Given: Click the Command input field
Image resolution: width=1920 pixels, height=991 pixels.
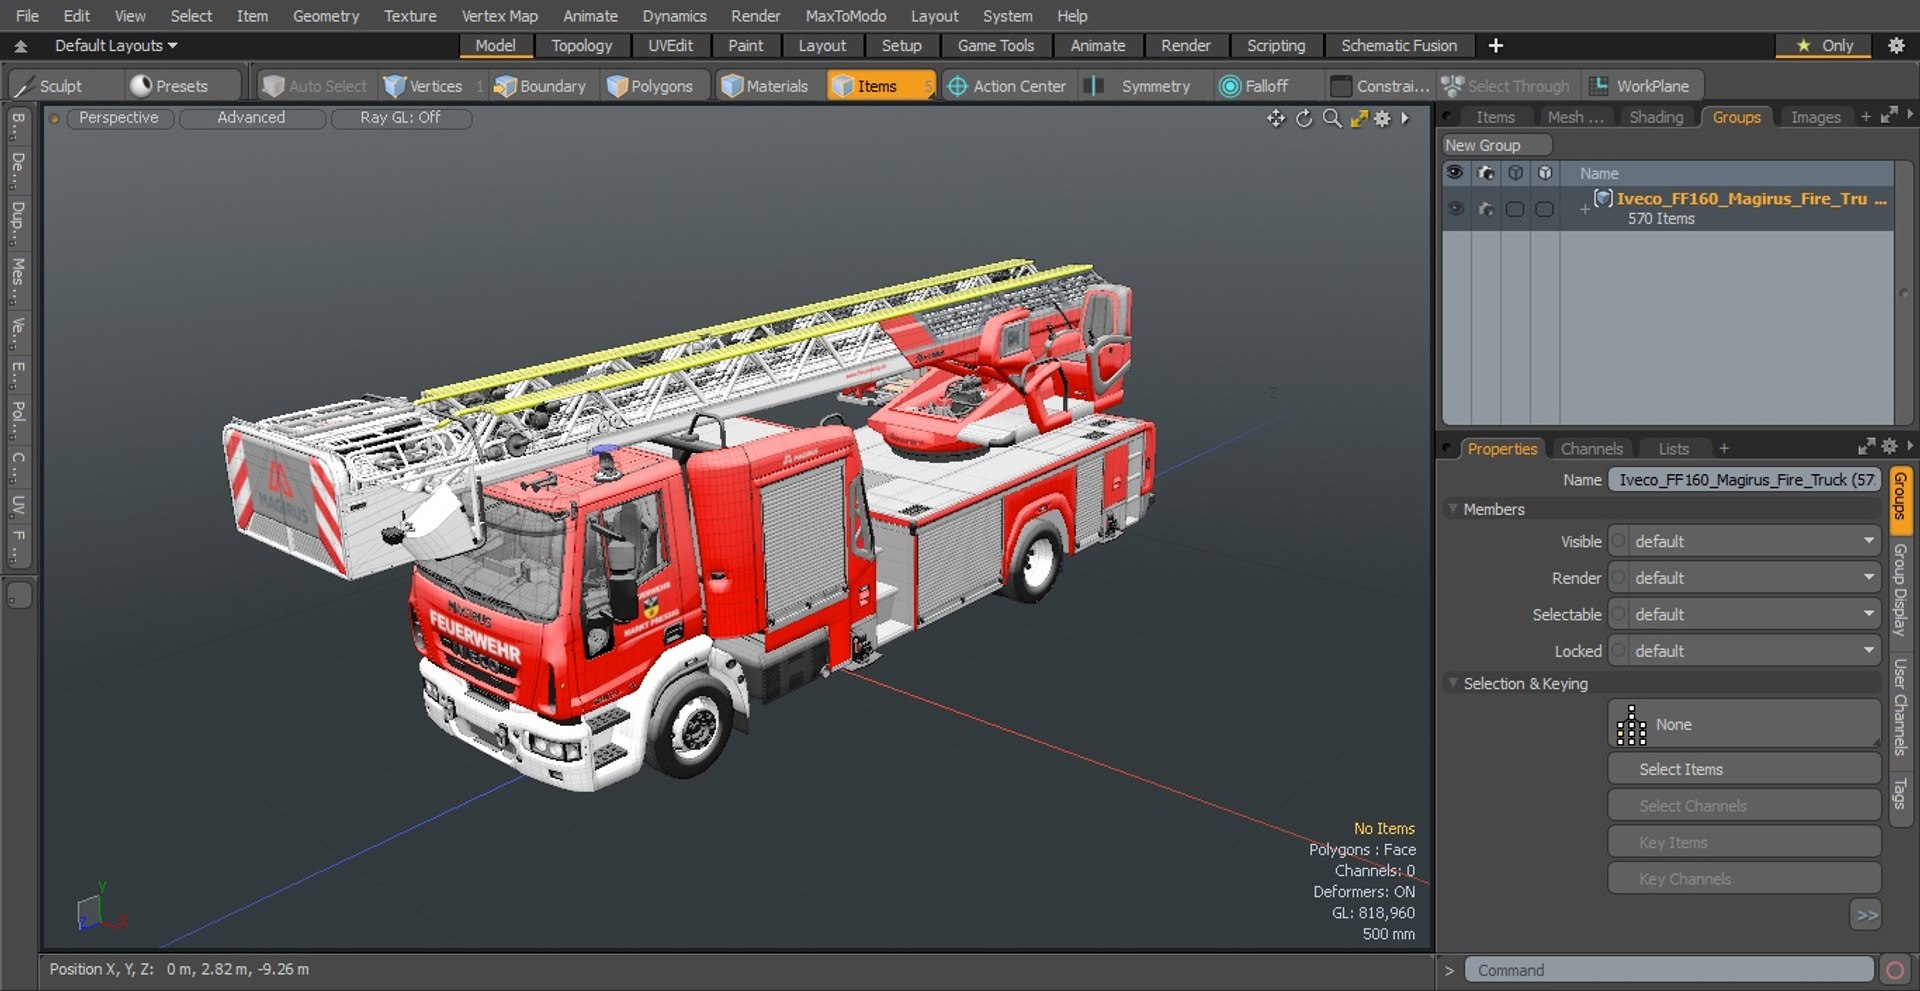Looking at the screenshot, I should [1668, 970].
